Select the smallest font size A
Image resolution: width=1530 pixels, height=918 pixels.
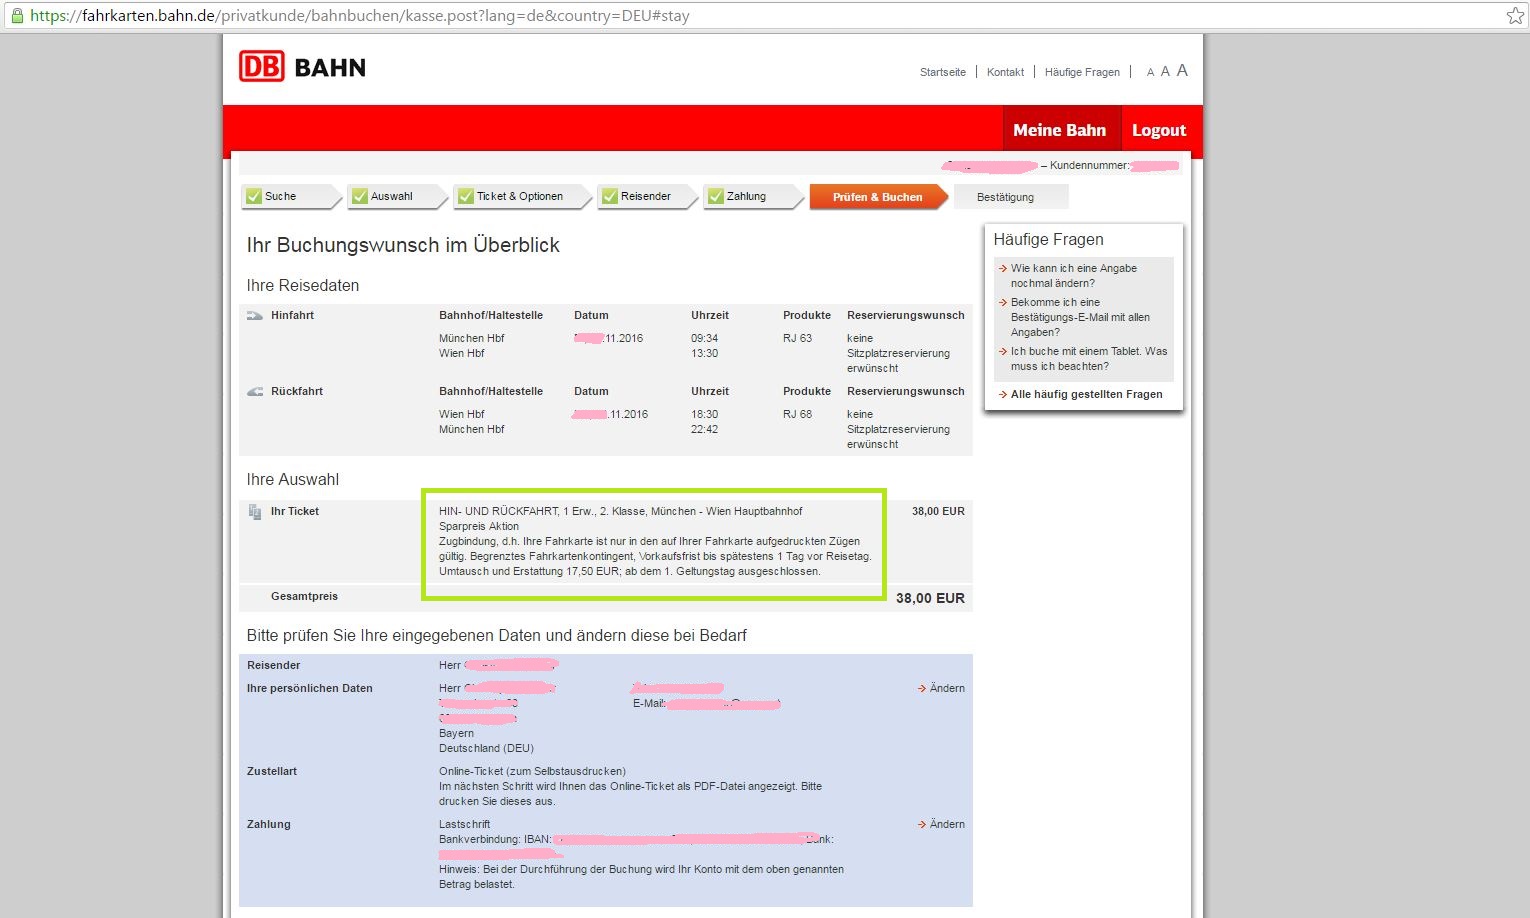[1150, 72]
